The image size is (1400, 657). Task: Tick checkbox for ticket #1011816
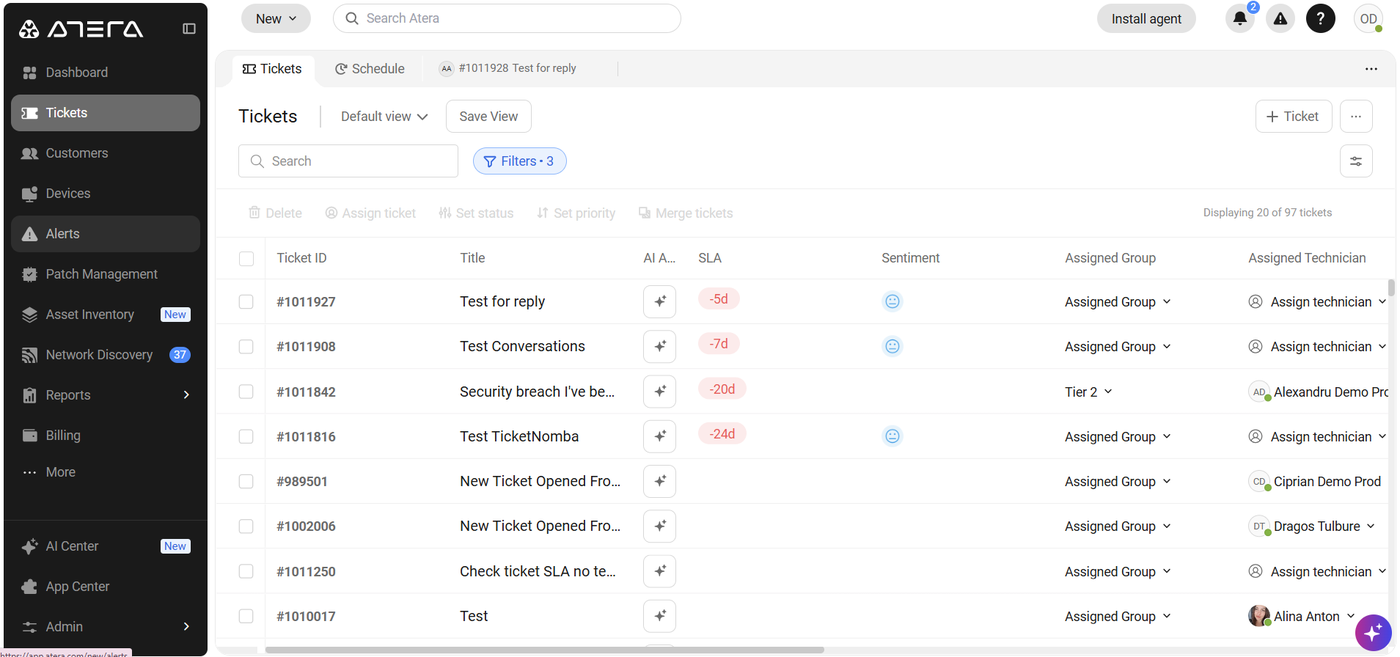[246, 437]
